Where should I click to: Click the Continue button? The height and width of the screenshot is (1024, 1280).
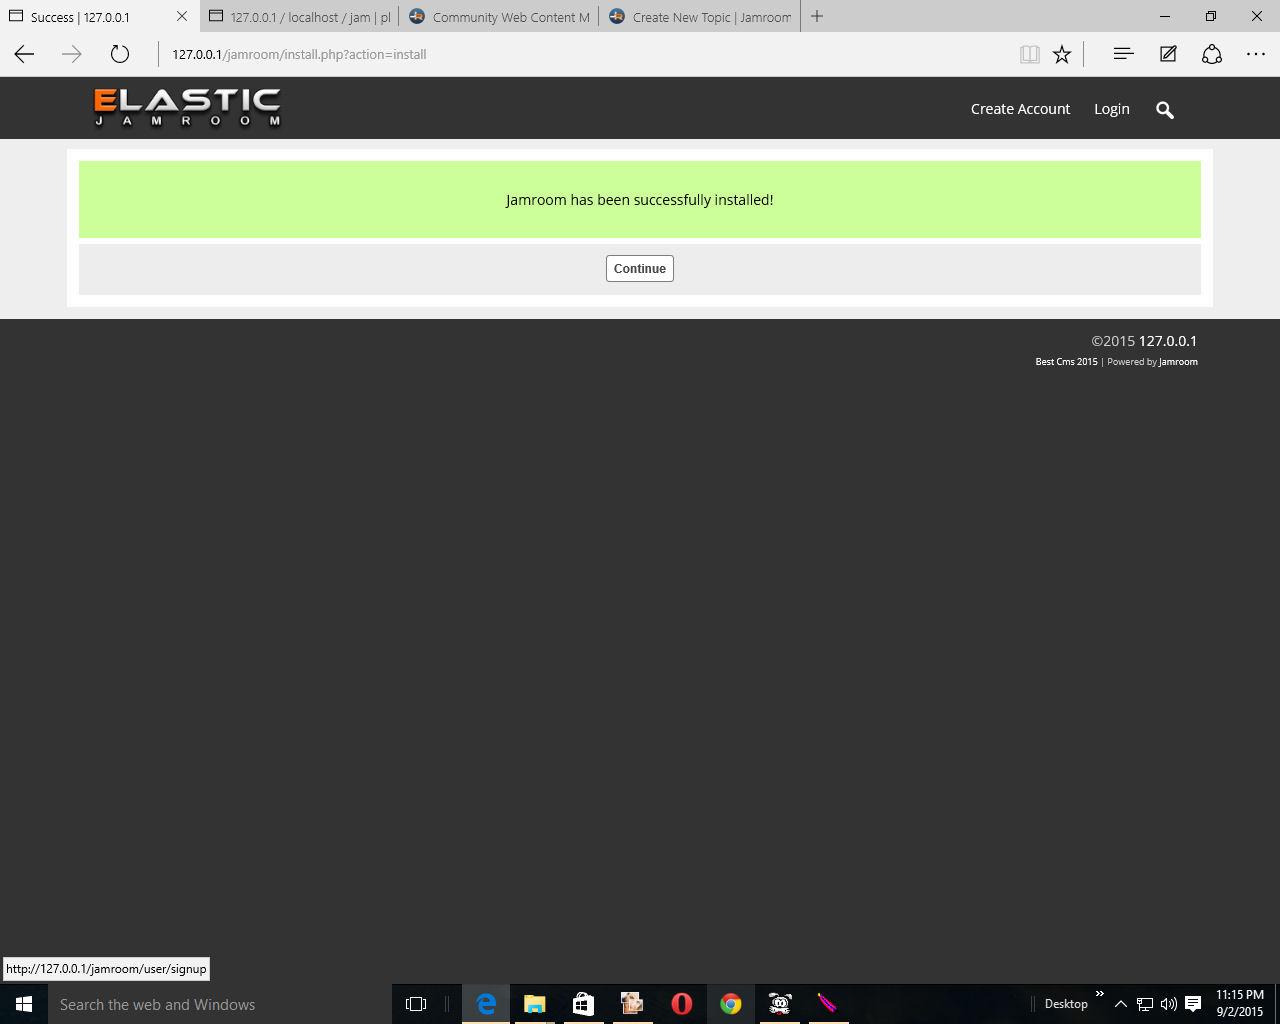[x=640, y=268]
